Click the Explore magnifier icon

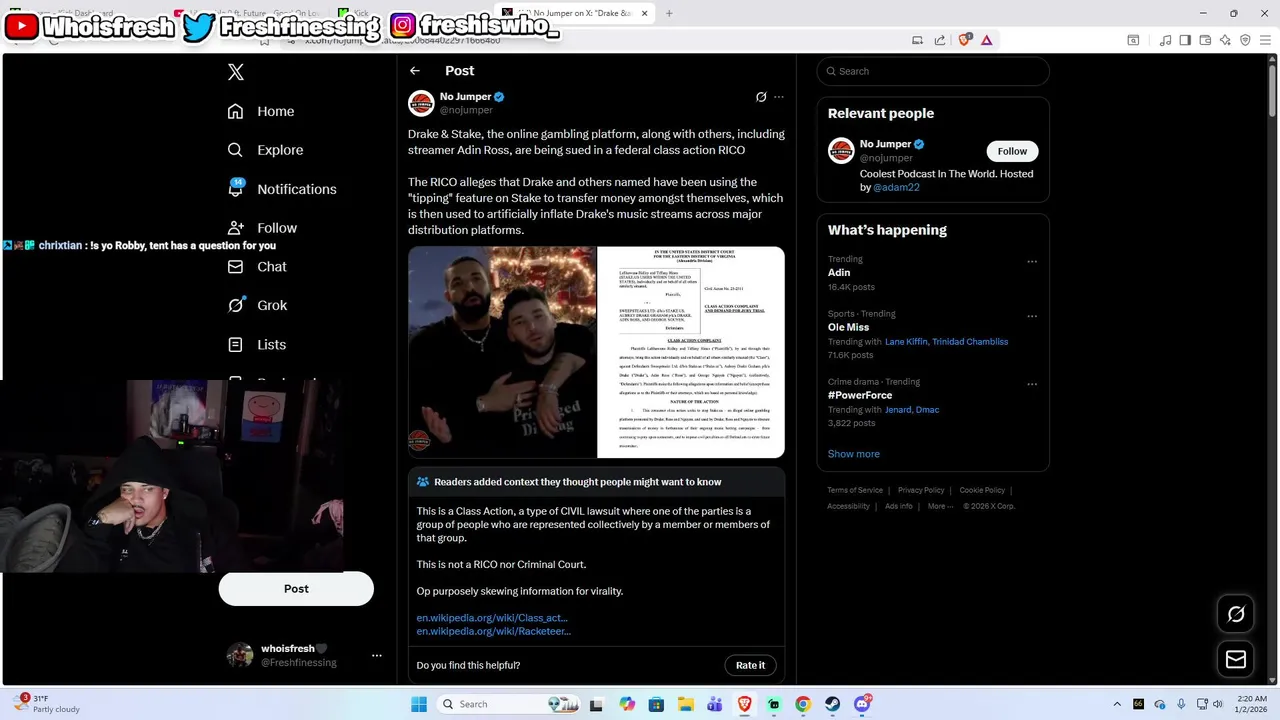[x=235, y=150]
